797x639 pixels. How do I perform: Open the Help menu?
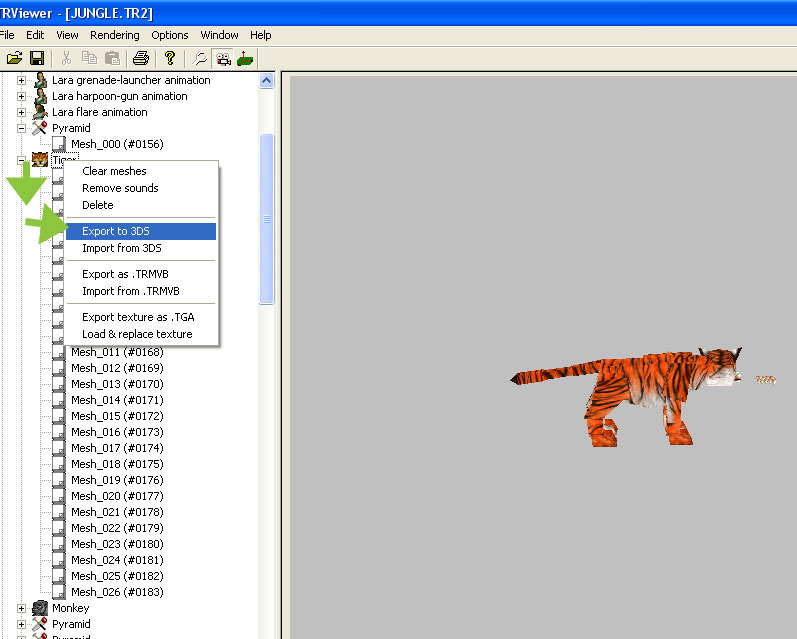pyautogui.click(x=261, y=35)
